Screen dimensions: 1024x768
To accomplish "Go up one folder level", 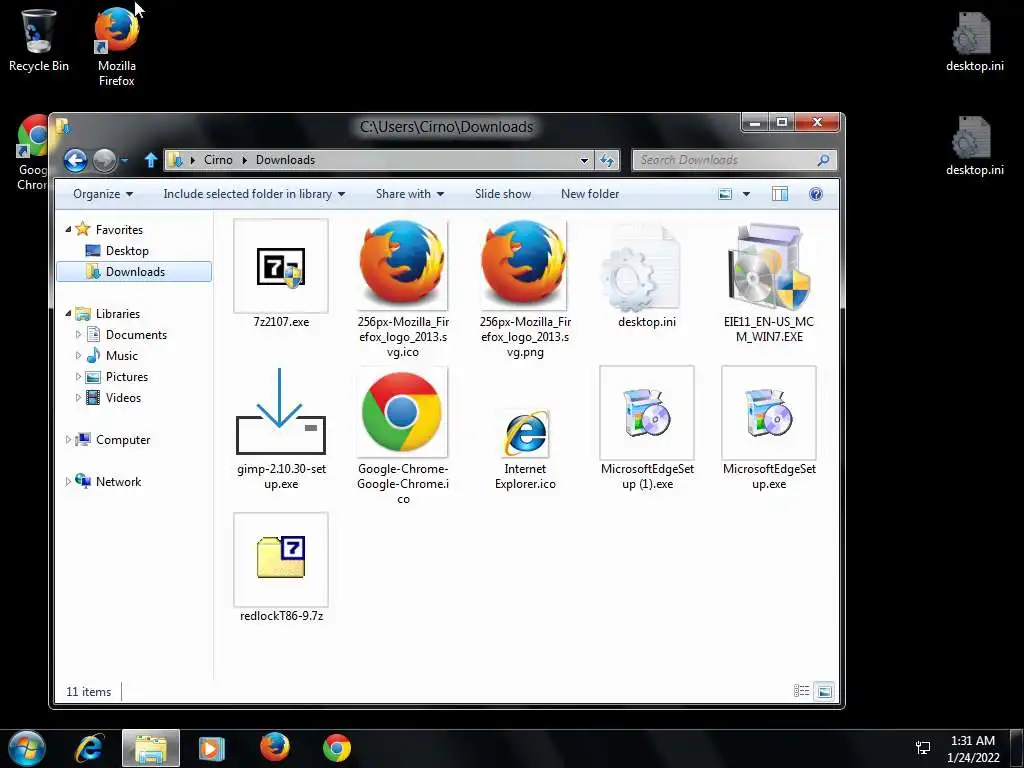I will [x=151, y=160].
